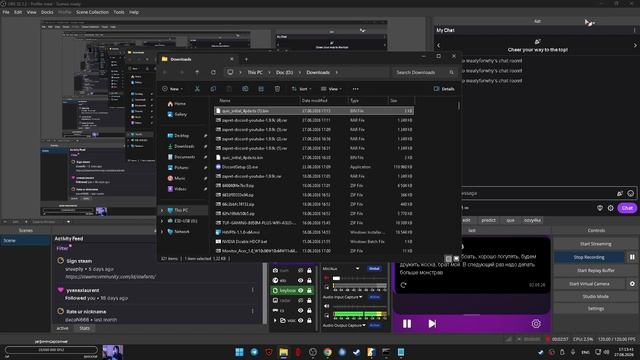Image resolution: width=640 pixels, height=360 pixels.
Task: Click the Studio Mode button
Action: click(x=596, y=296)
